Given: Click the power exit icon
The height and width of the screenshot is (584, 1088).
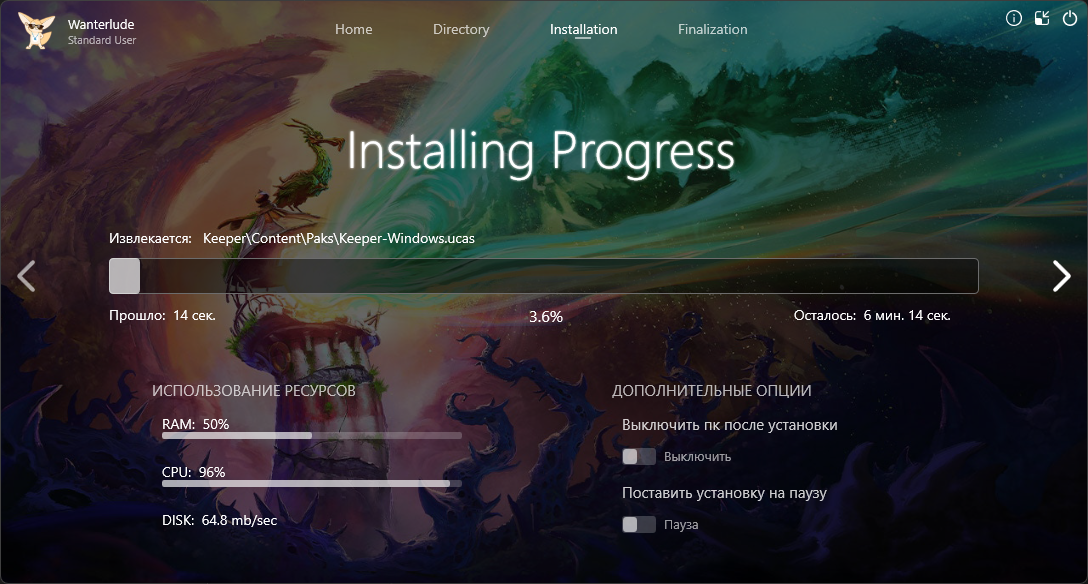Looking at the screenshot, I should click(x=1070, y=19).
